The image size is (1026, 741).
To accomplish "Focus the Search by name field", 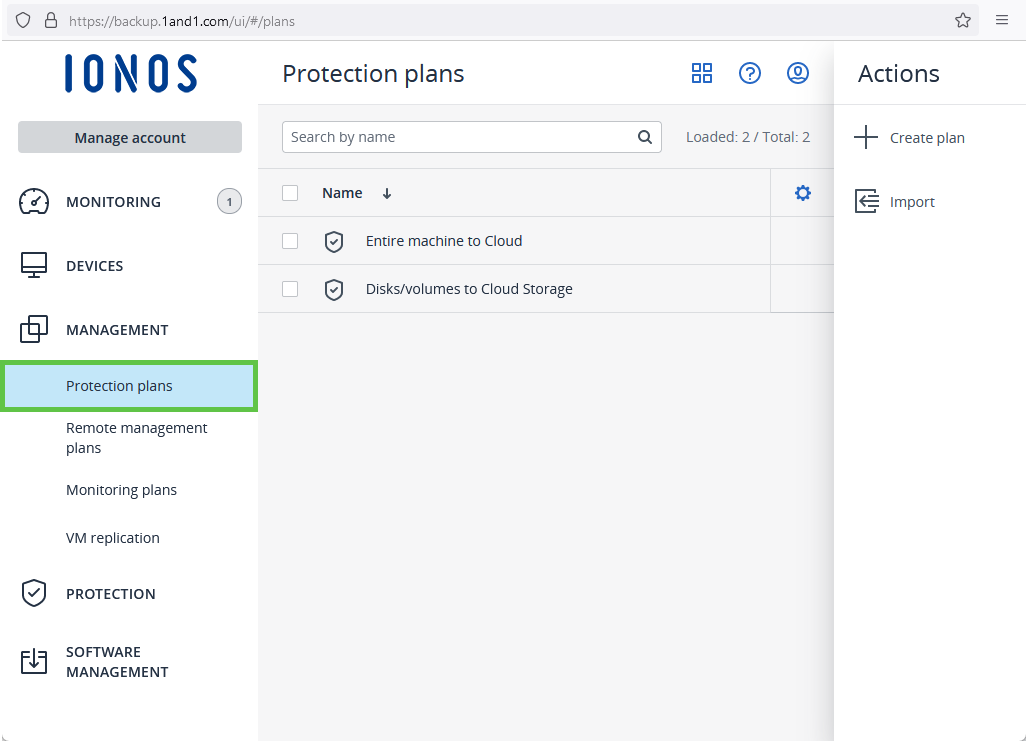I will point(460,137).
